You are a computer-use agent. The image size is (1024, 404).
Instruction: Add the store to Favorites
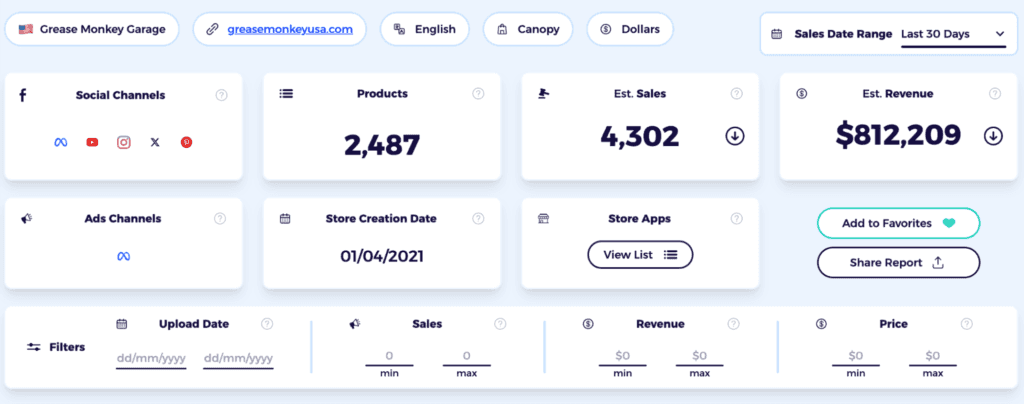point(898,223)
